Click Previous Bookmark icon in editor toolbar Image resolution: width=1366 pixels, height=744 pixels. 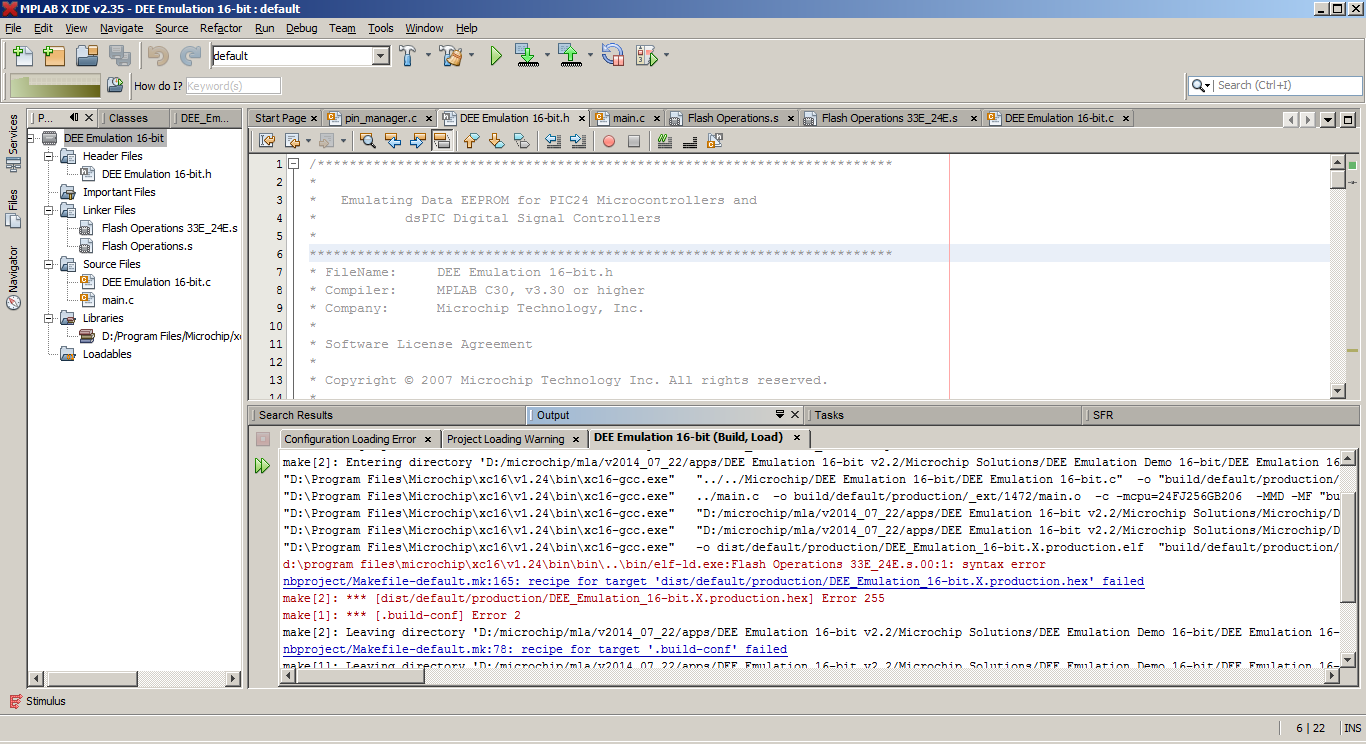coord(471,141)
